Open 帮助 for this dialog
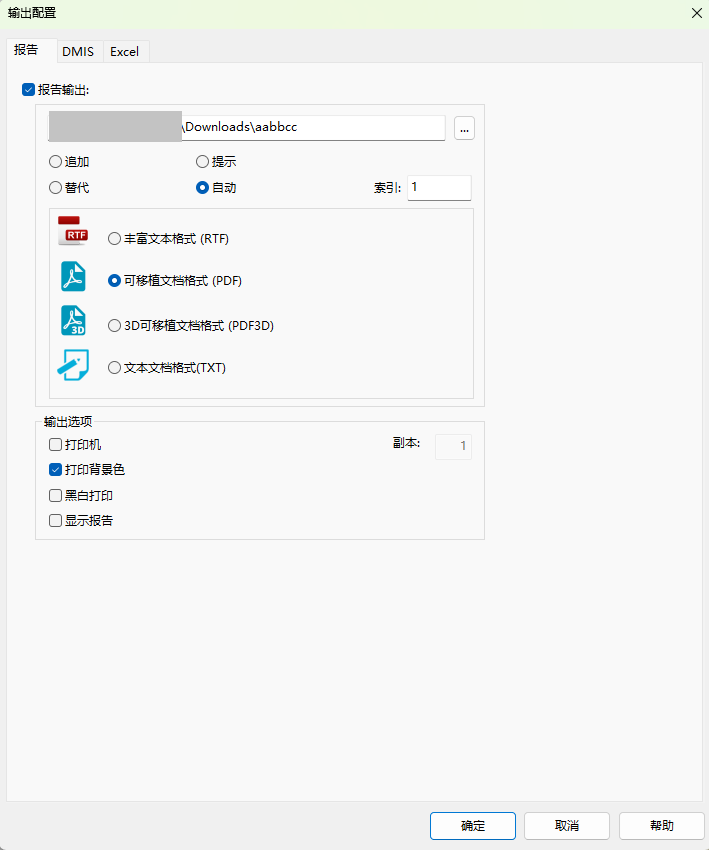 point(662,826)
